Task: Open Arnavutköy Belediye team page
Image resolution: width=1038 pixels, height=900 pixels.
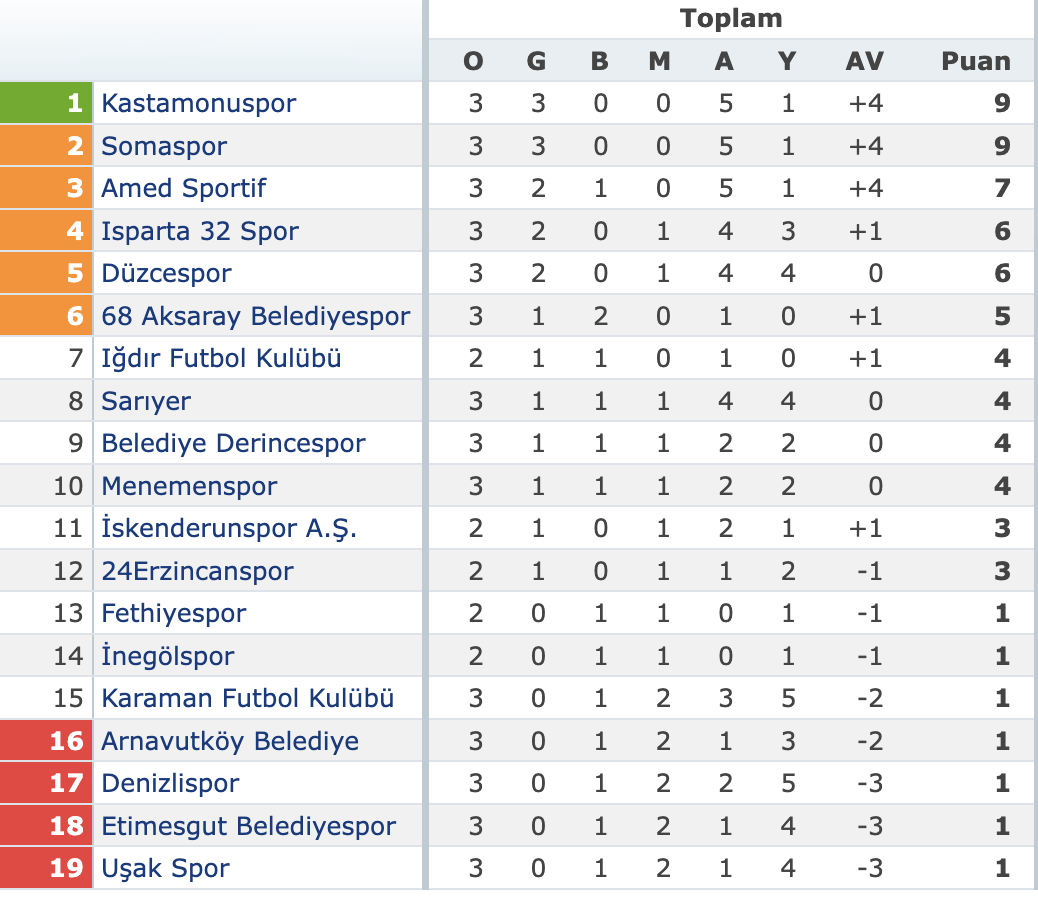Action: tap(230, 741)
